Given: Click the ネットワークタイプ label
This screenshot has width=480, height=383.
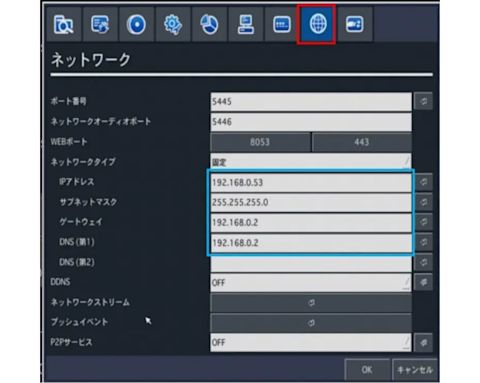Looking at the screenshot, I should pyautogui.click(x=83, y=162).
